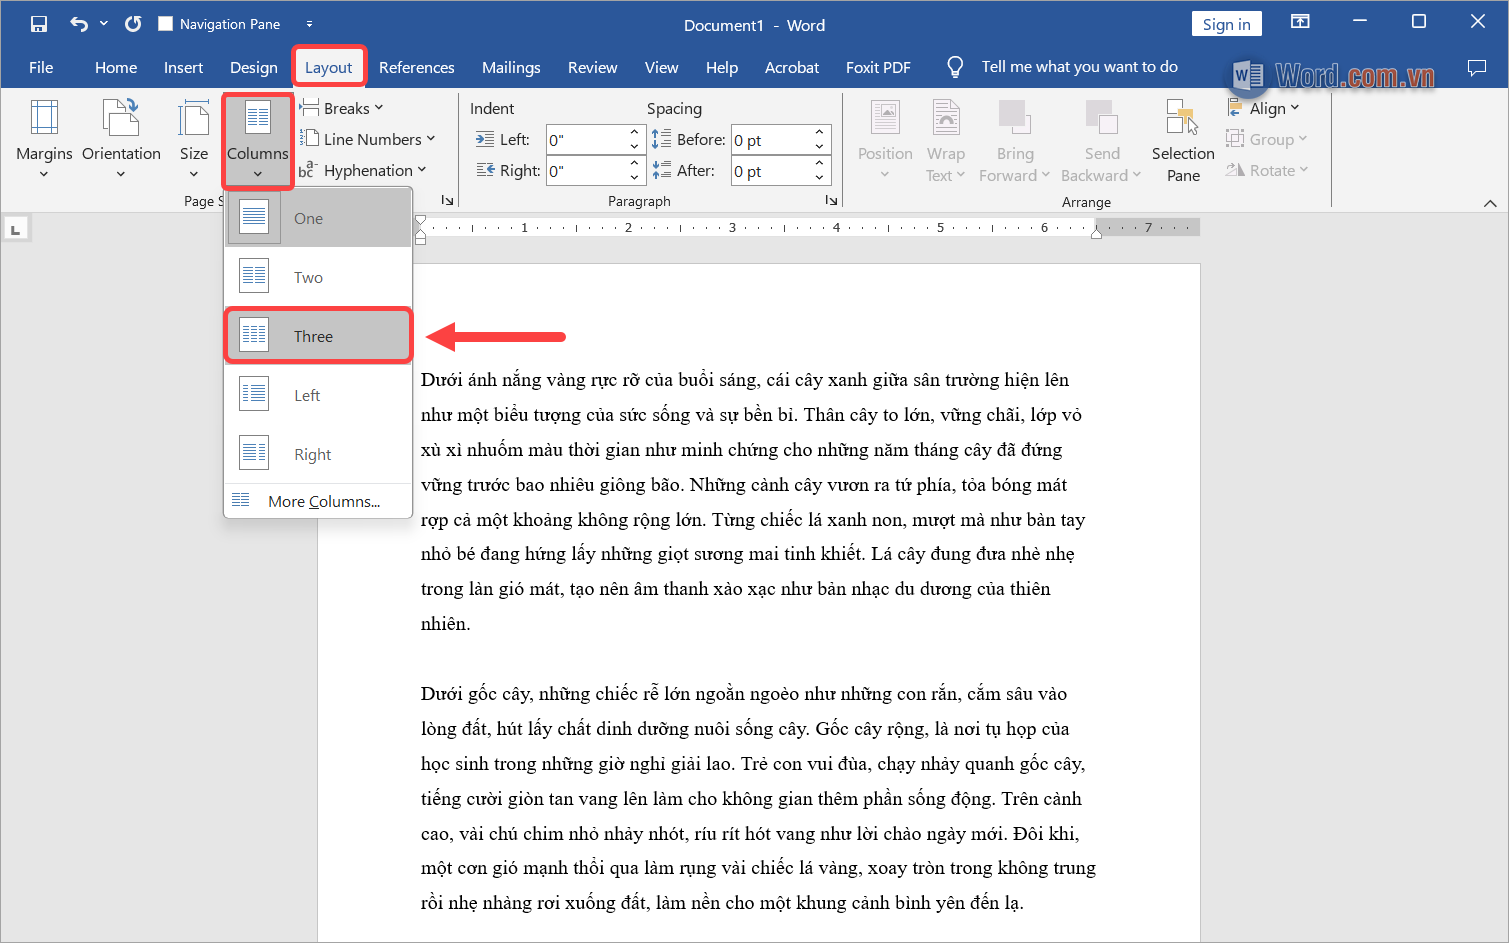Click the Sign in button
The width and height of the screenshot is (1509, 943).
click(x=1227, y=24)
